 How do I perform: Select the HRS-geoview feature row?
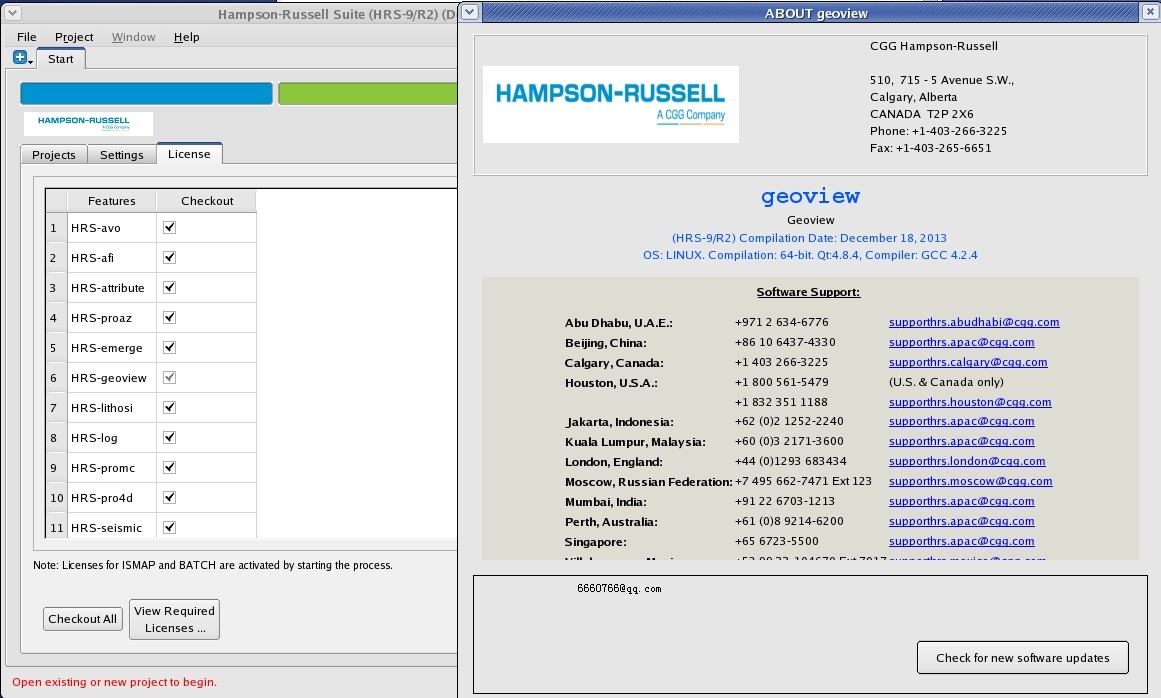point(111,377)
